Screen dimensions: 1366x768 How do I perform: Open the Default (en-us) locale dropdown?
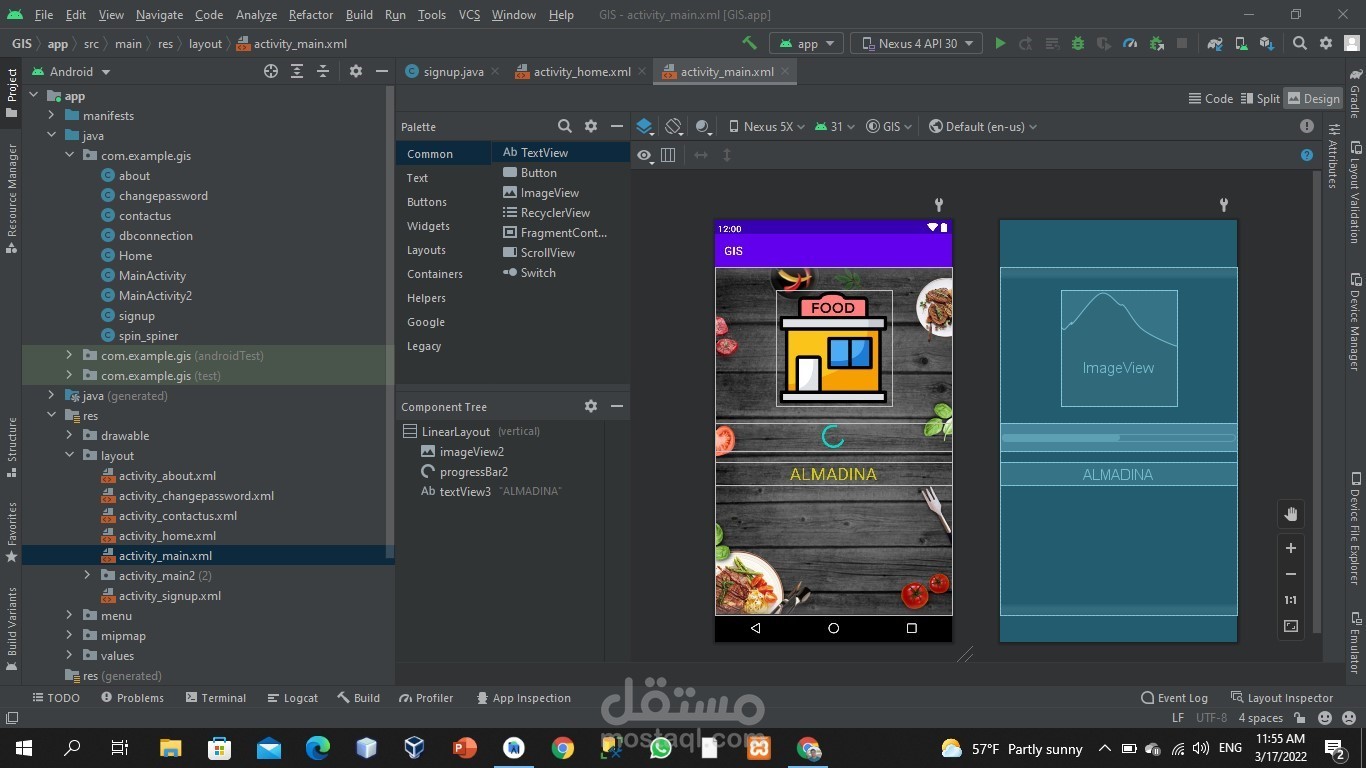983,126
